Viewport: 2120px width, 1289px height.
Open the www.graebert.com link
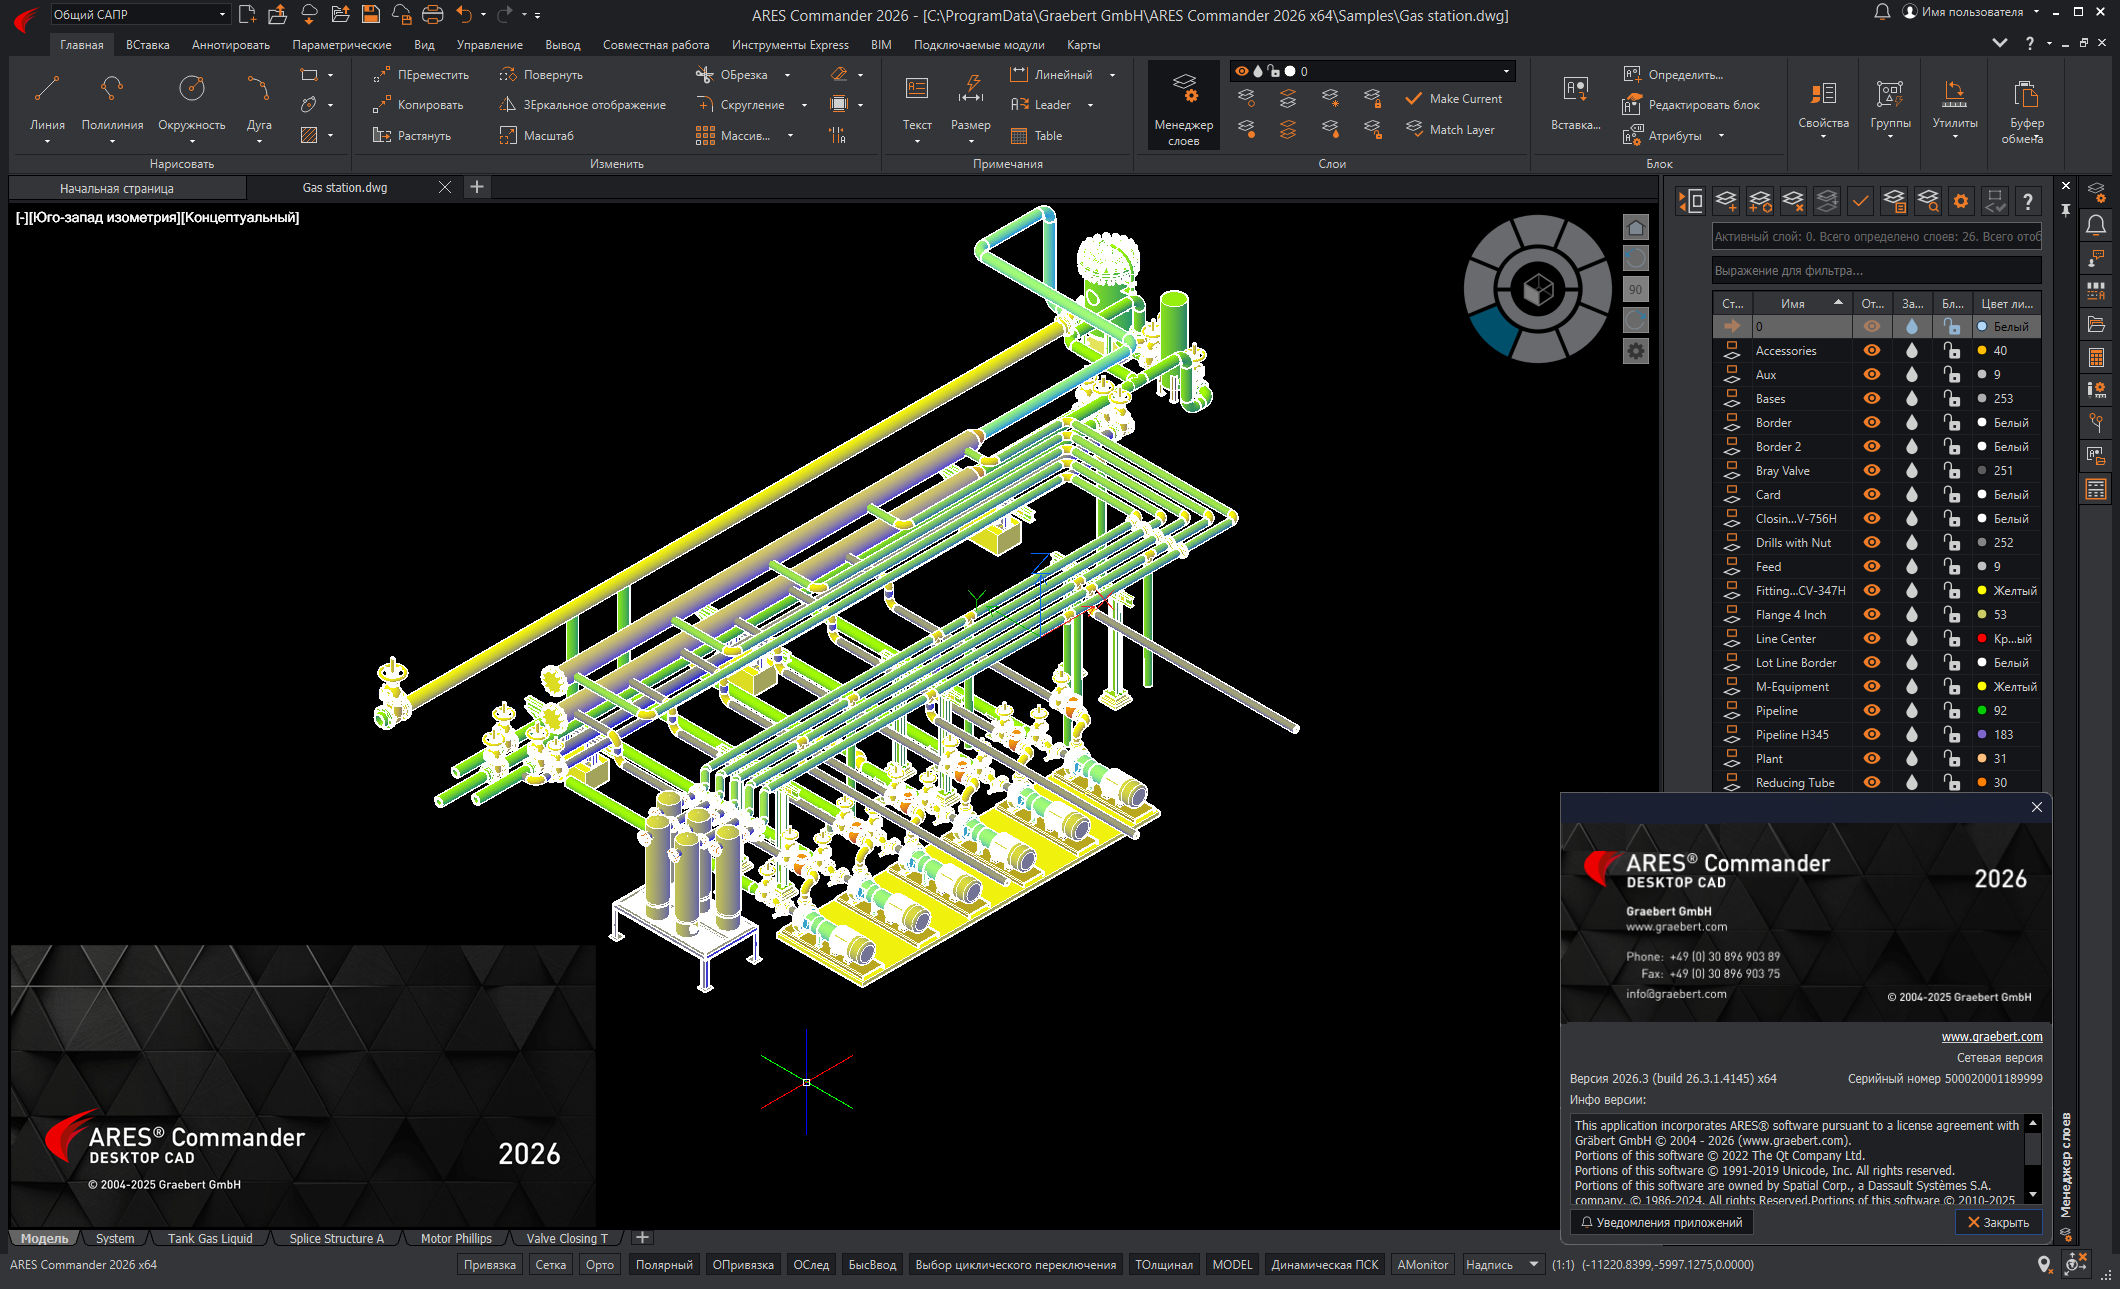[x=1991, y=1037]
